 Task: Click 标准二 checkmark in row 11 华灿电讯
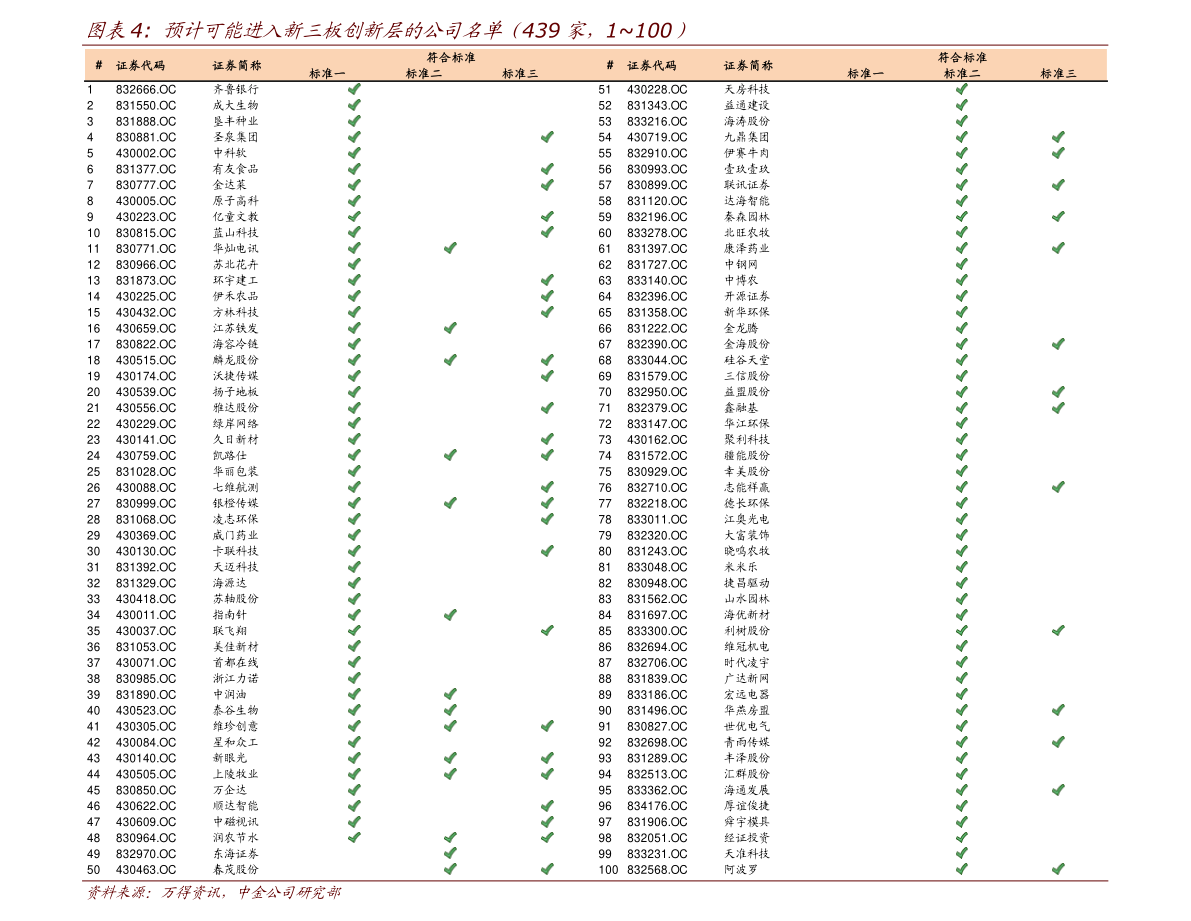click(450, 248)
